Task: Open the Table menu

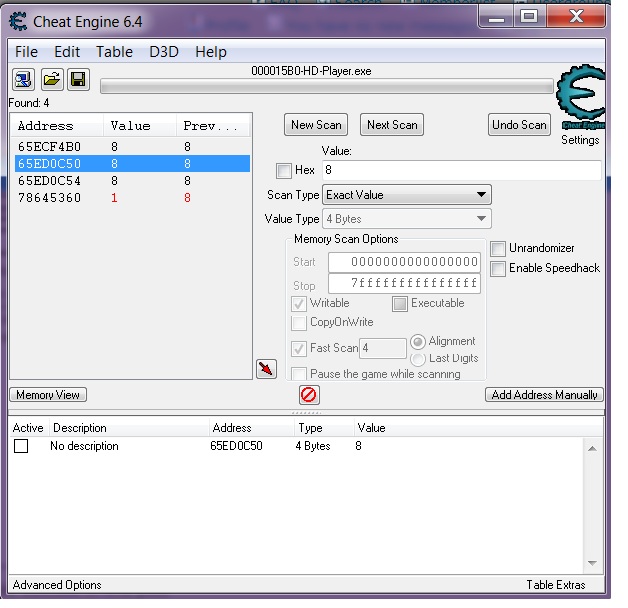Action: coord(114,52)
